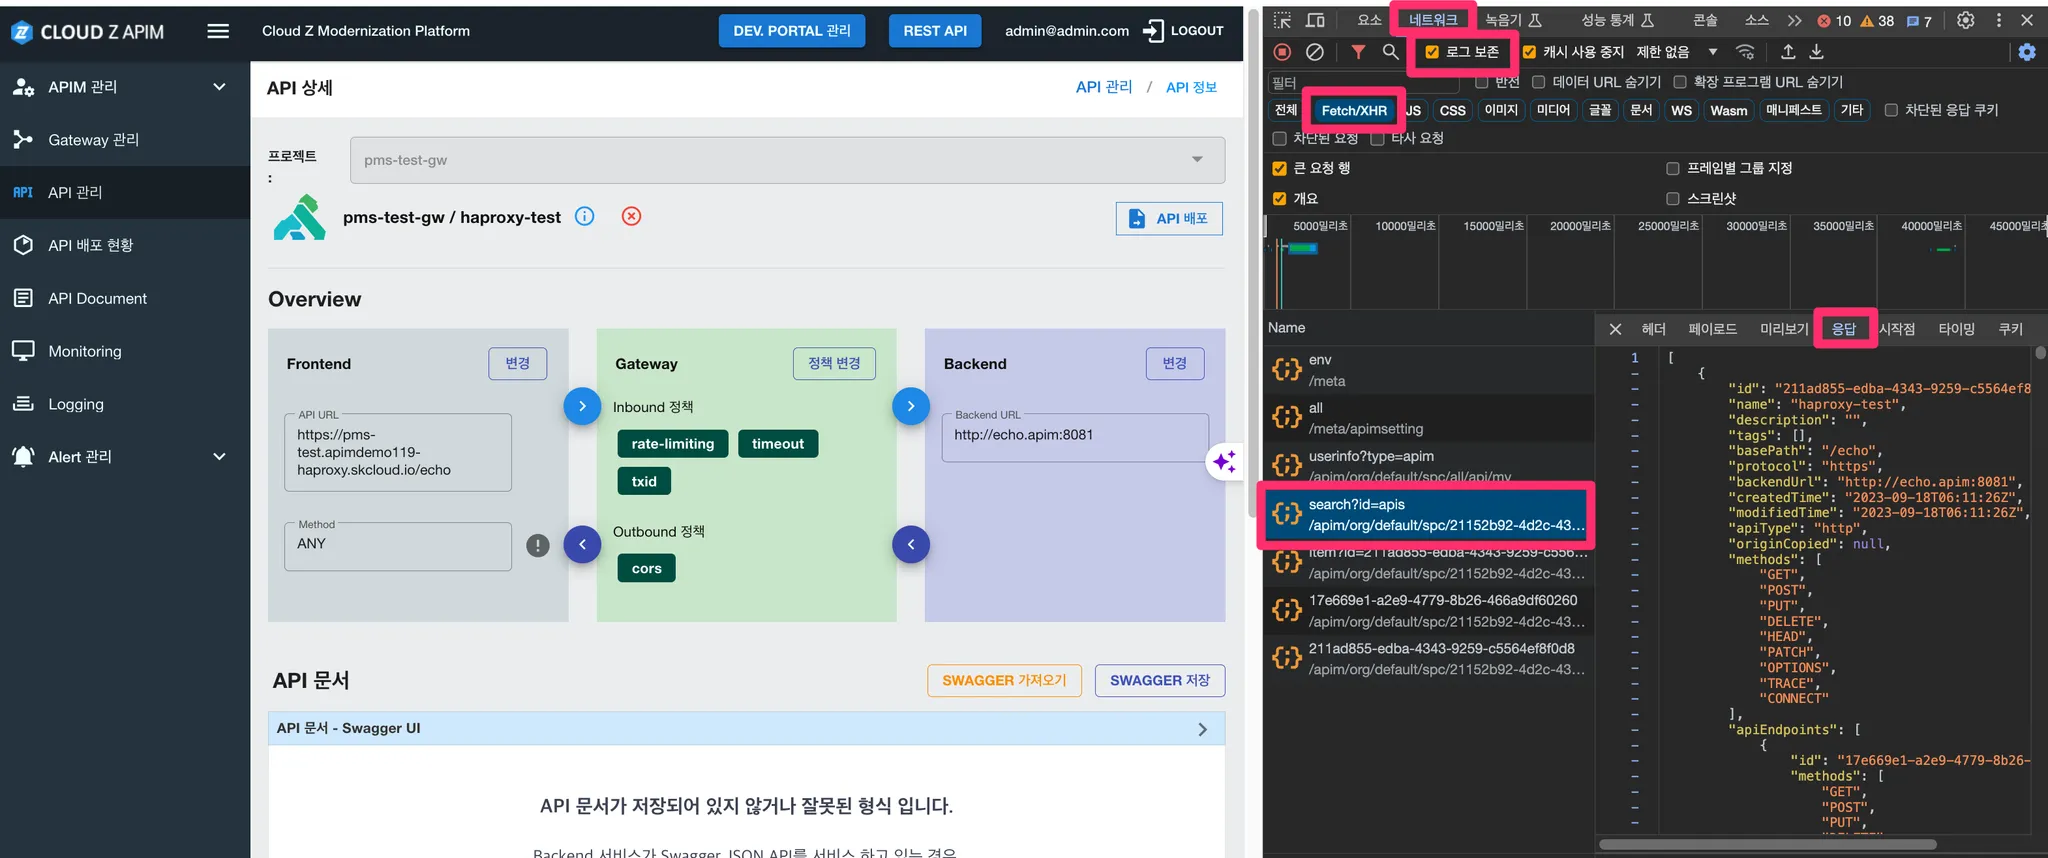Enable the 차단된 응답 쿠키 checkbox
Image resolution: width=2048 pixels, height=858 pixels.
(x=1891, y=110)
